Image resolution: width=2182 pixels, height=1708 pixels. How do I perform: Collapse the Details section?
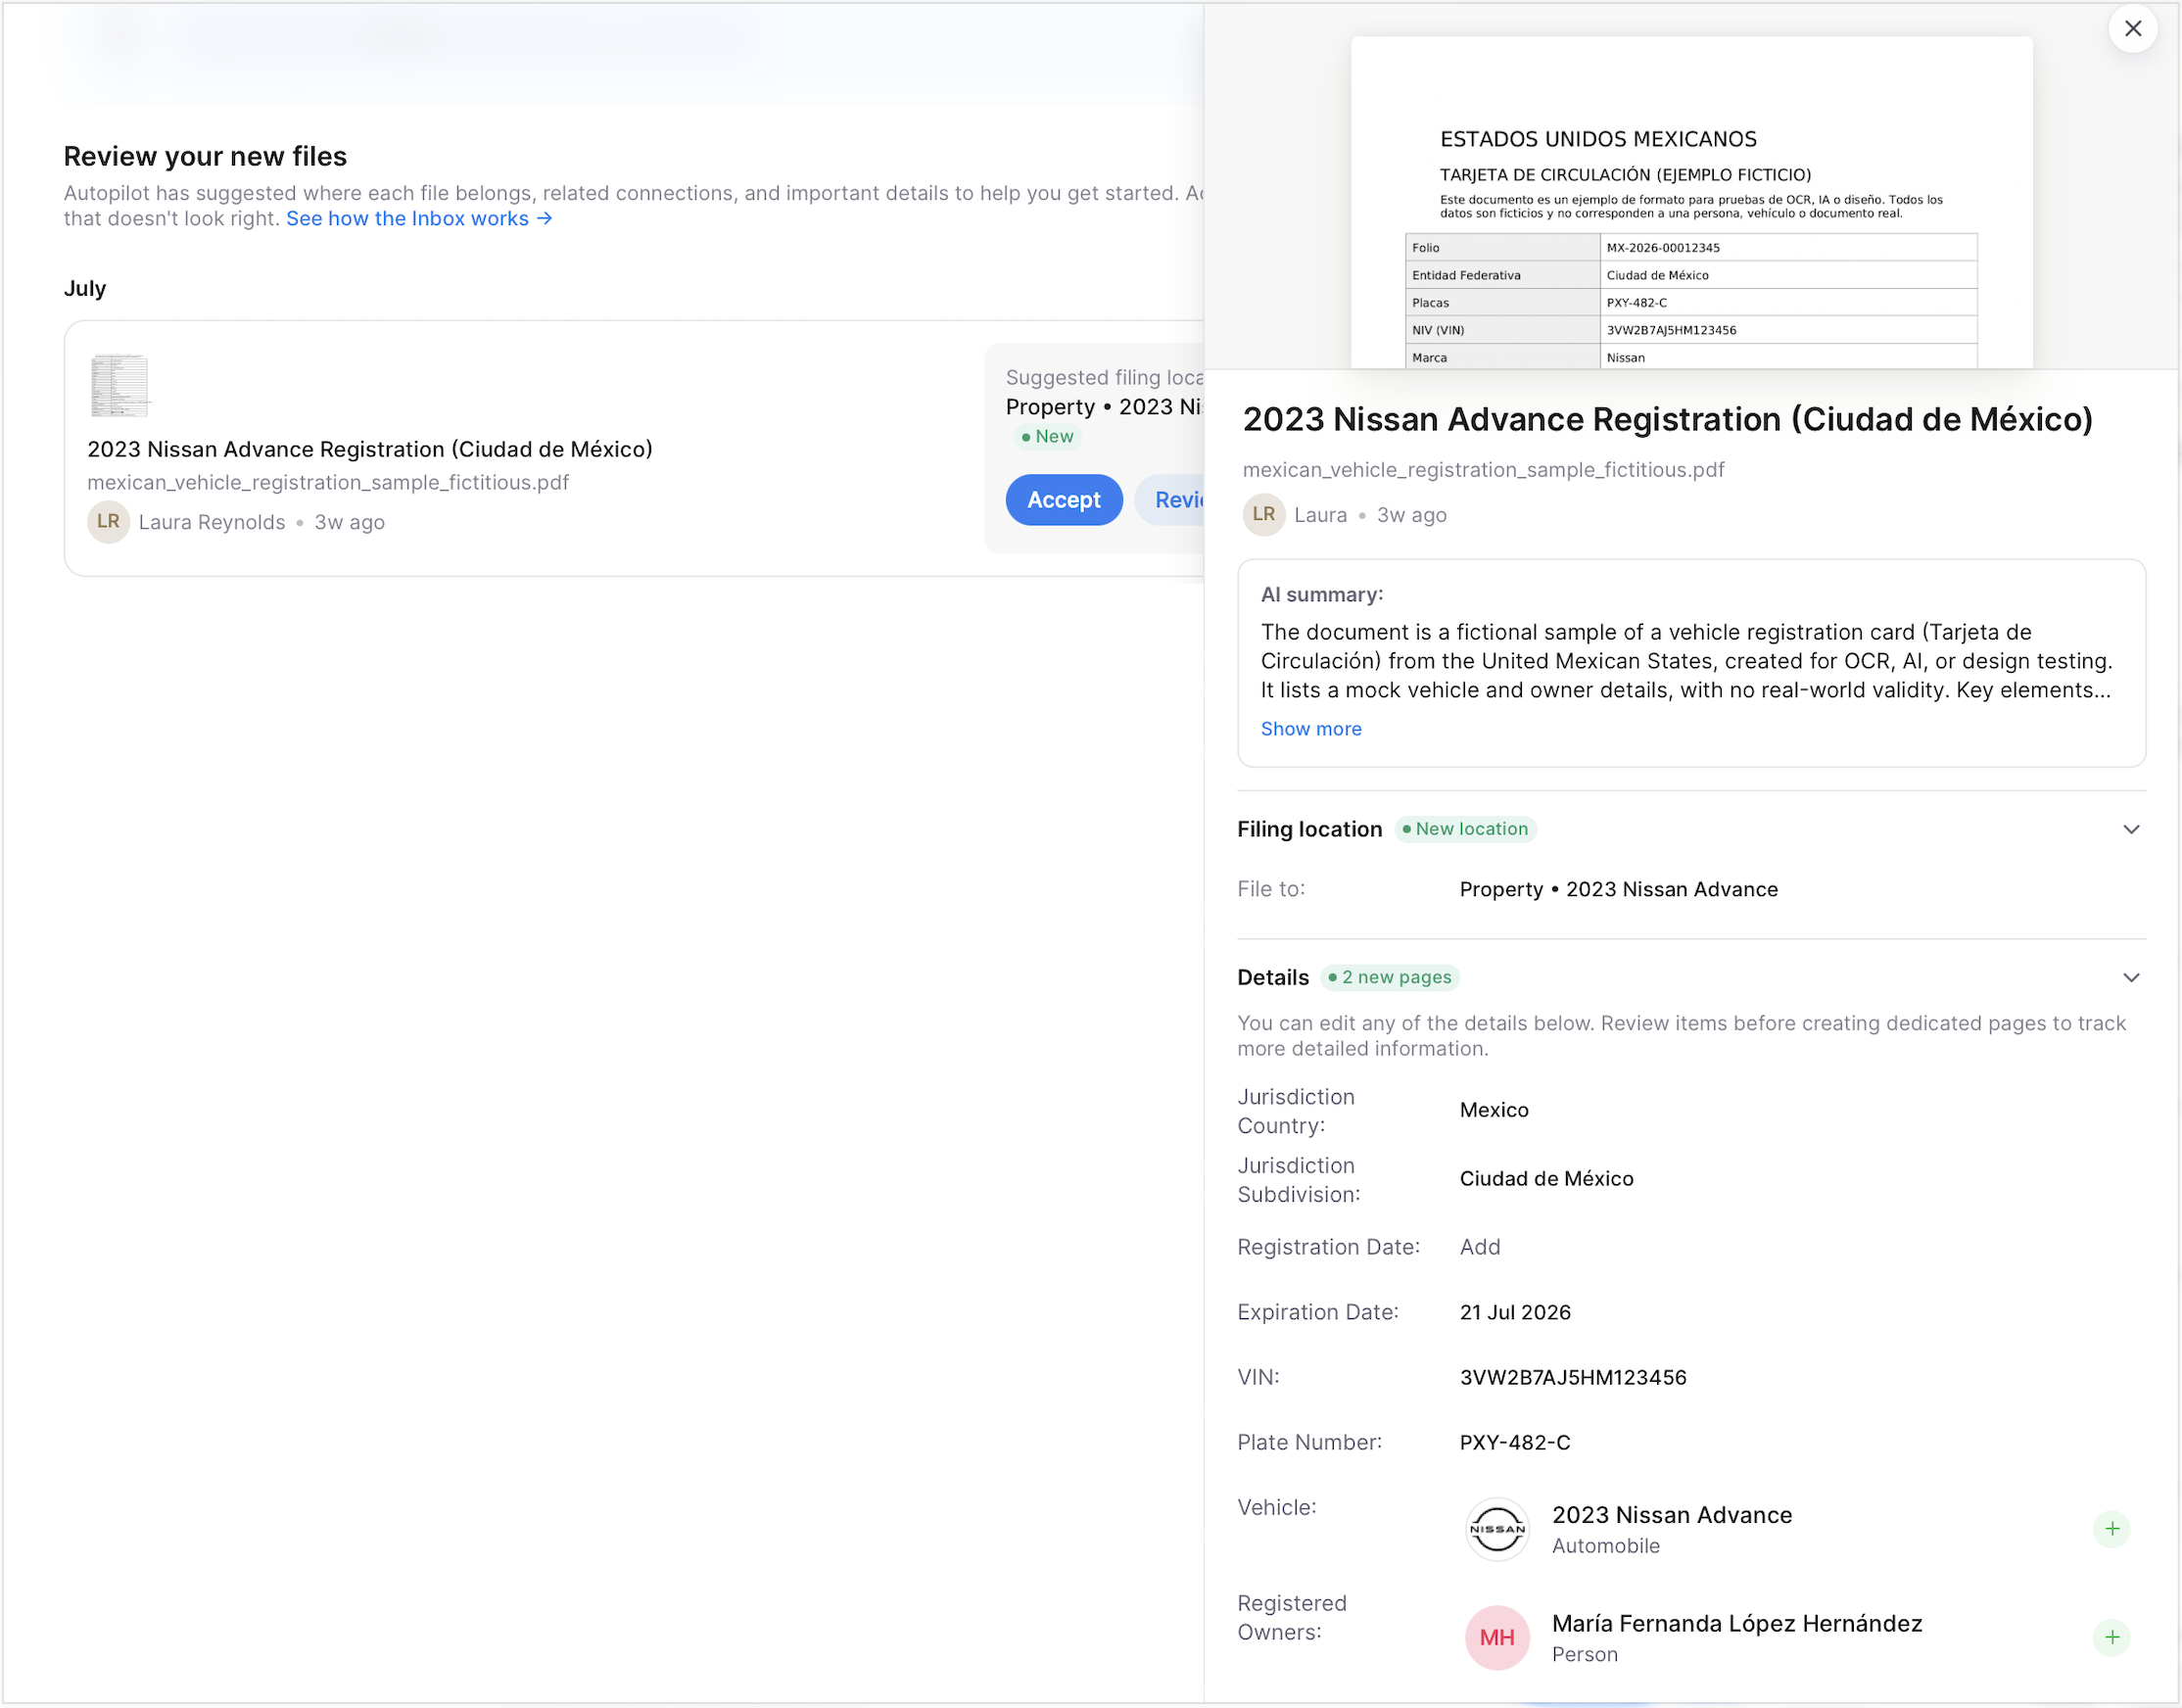pos(2130,977)
